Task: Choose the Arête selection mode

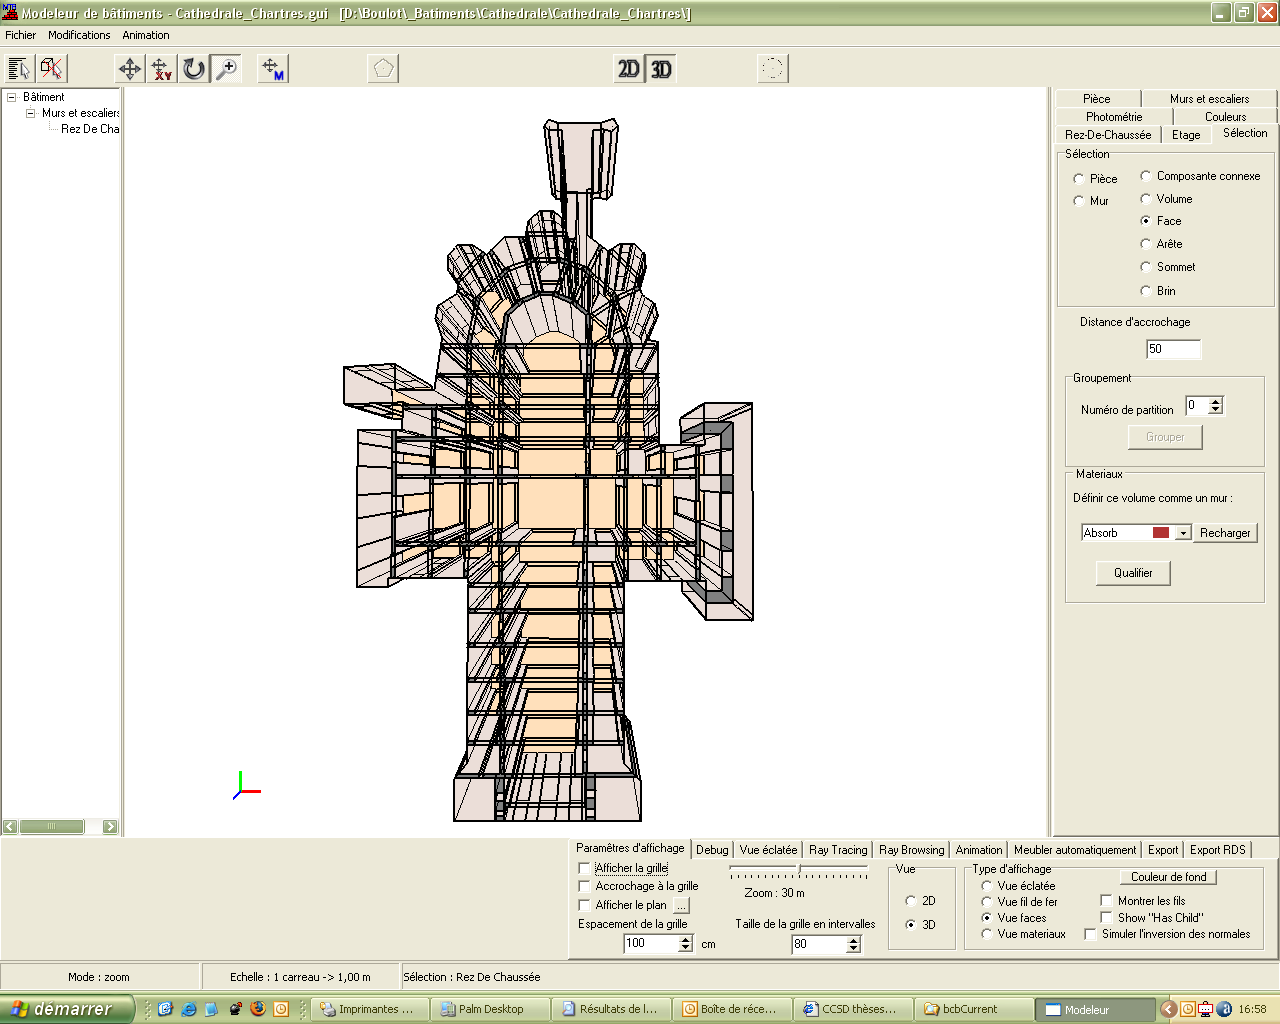Action: coord(1146,244)
